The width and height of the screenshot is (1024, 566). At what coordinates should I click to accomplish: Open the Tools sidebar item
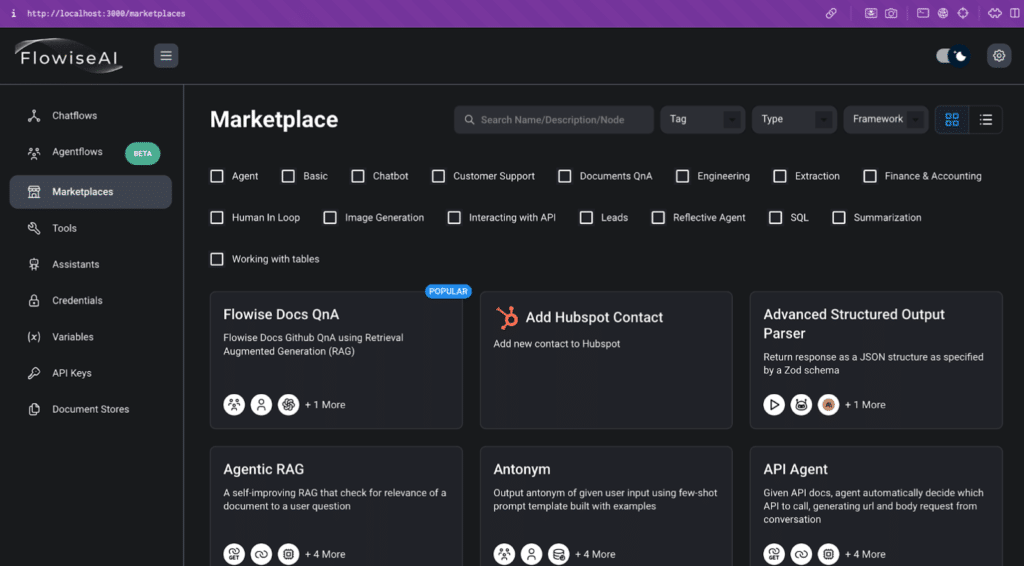click(91, 228)
